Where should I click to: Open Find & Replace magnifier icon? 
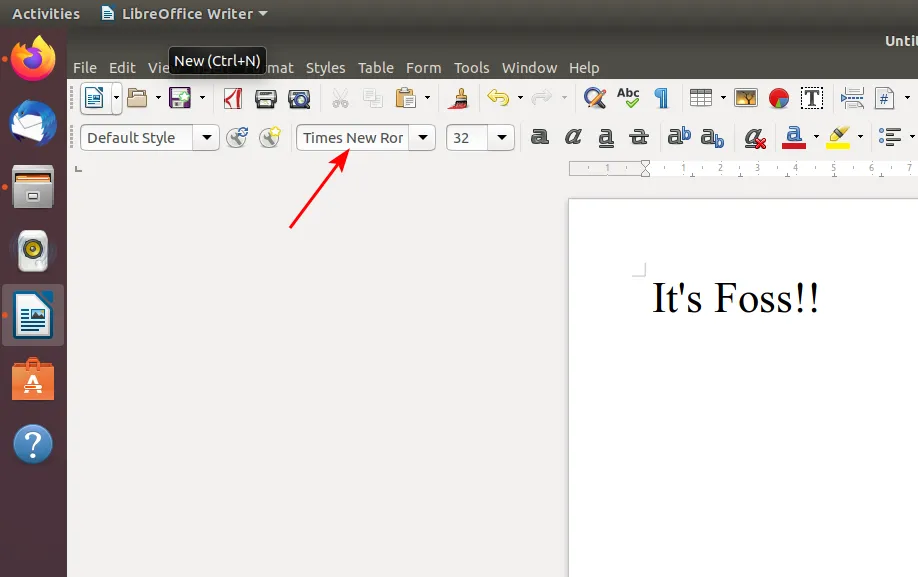click(x=595, y=98)
